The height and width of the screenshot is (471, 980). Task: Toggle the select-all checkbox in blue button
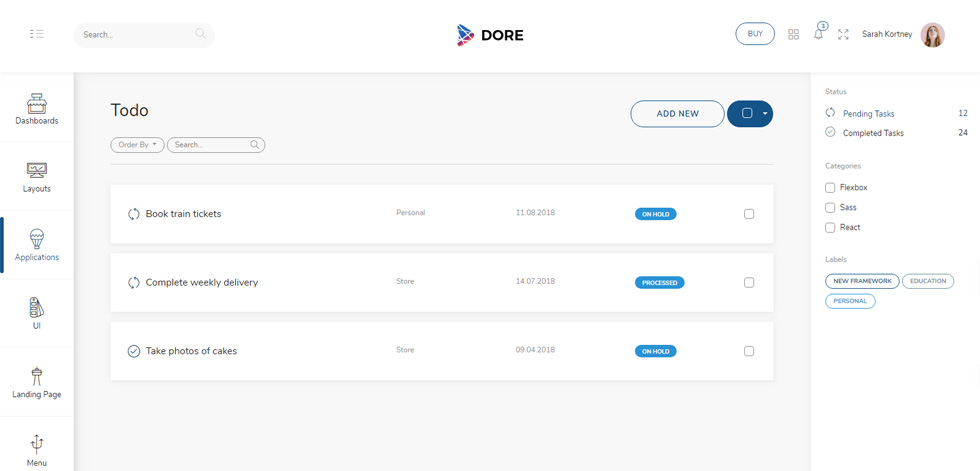coord(747,114)
